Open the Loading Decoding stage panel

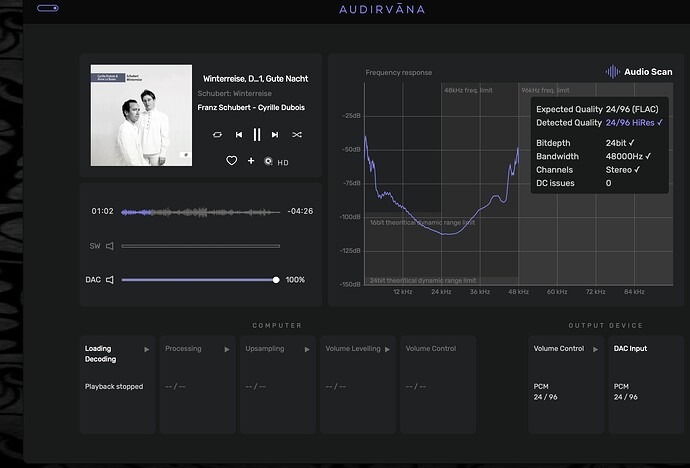click(116, 382)
